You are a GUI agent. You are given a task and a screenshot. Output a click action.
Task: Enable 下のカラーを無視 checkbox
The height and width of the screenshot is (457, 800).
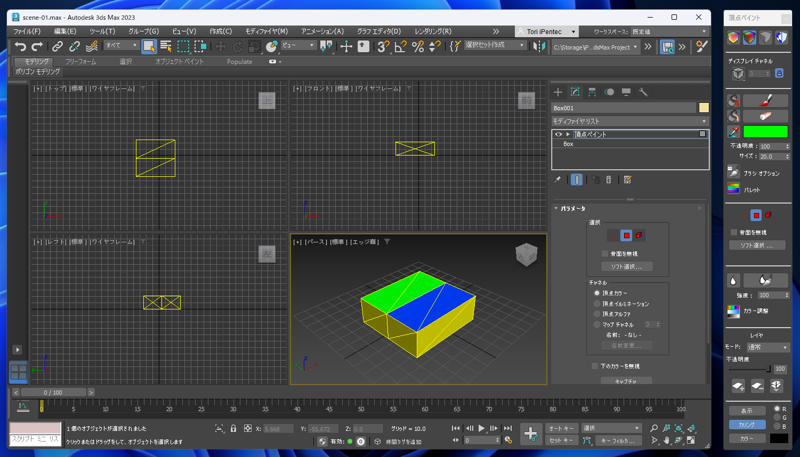click(x=595, y=366)
